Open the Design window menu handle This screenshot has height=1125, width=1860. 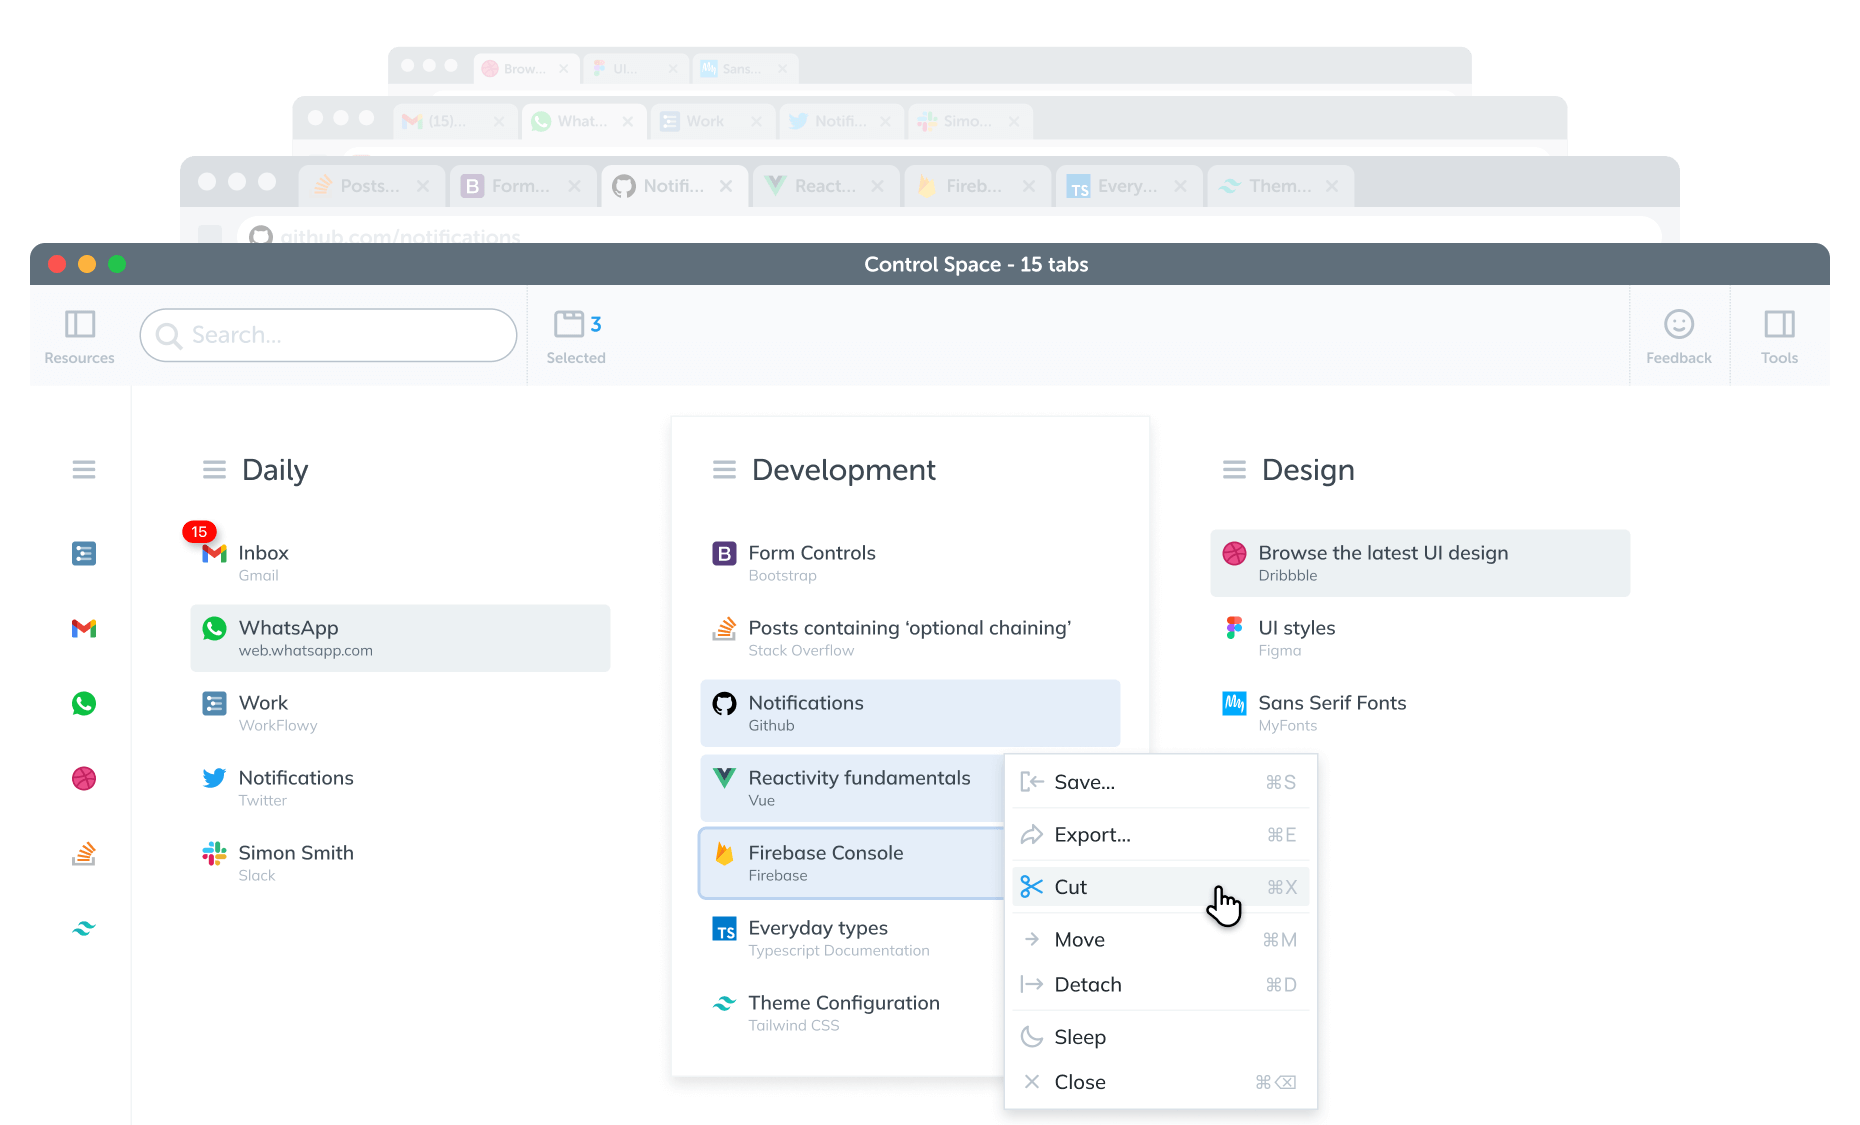pos(1234,469)
